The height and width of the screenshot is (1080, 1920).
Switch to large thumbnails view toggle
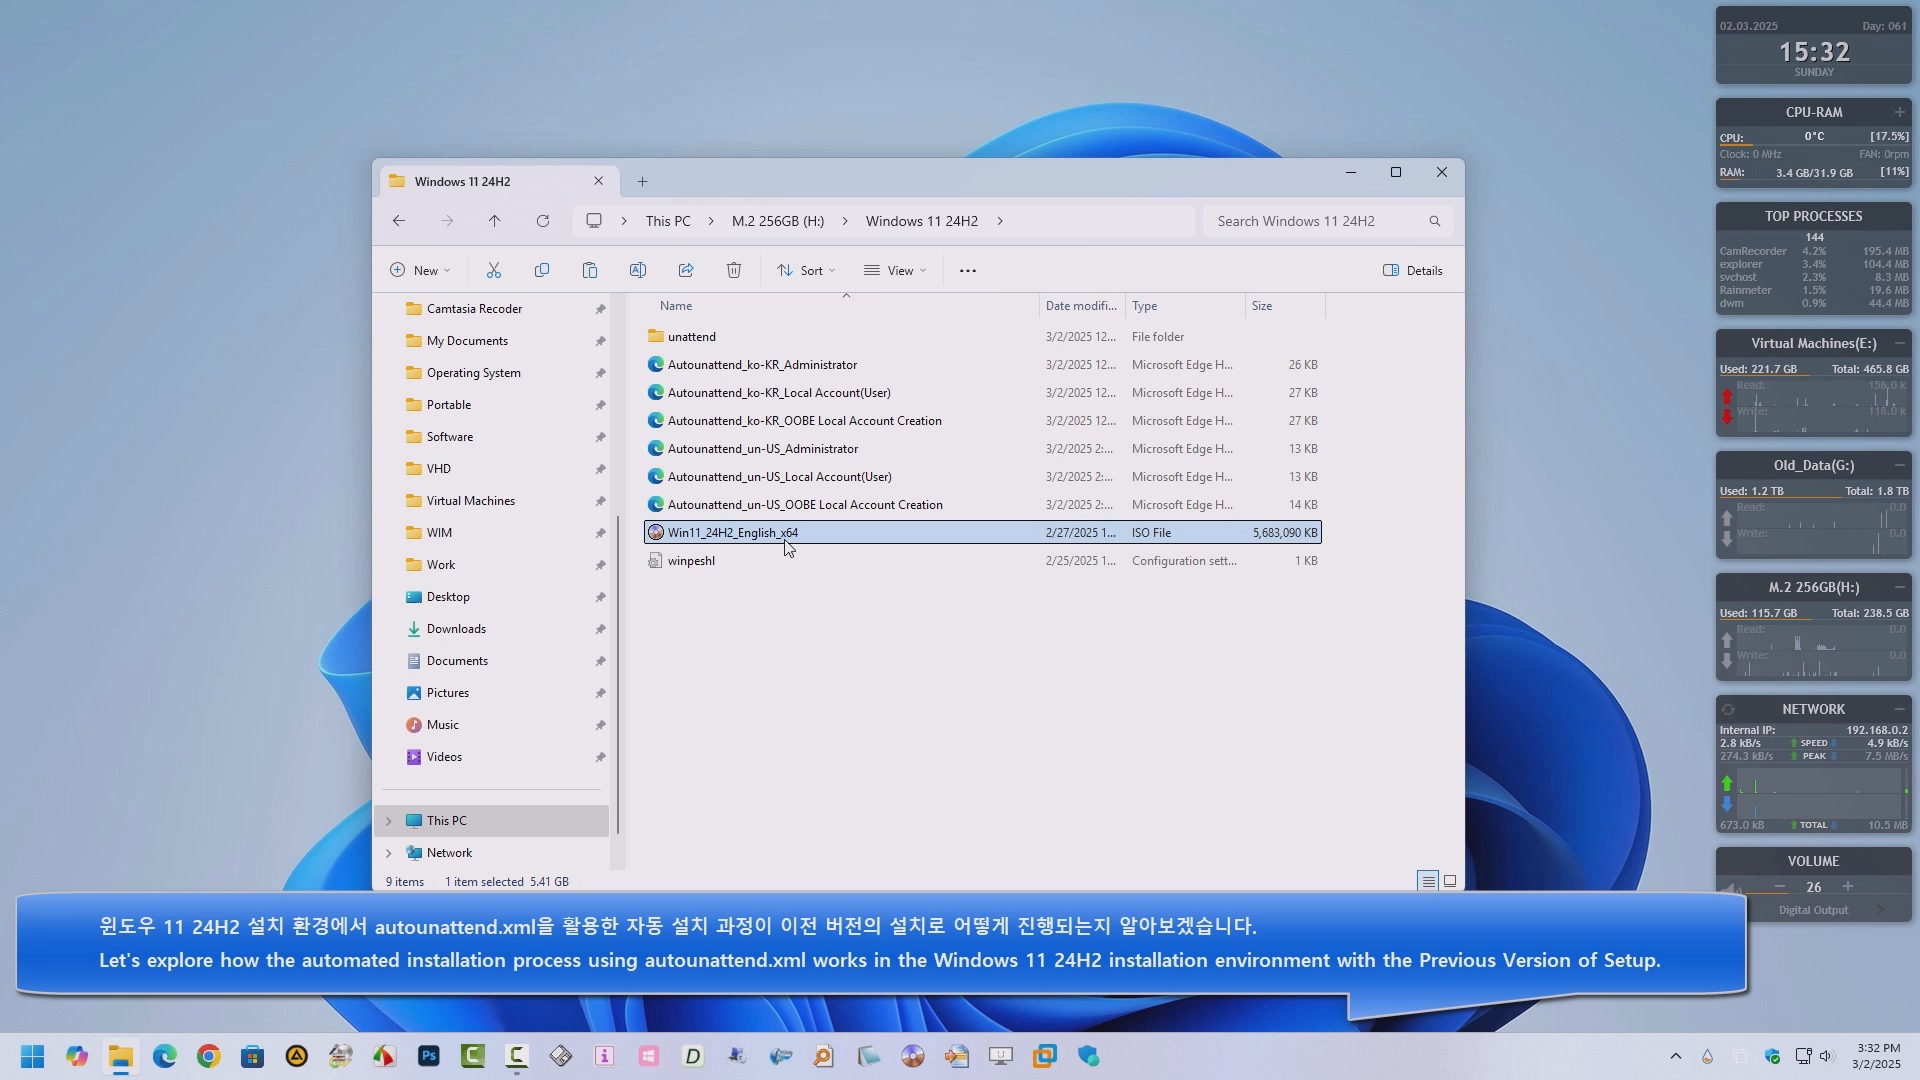coord(1450,881)
